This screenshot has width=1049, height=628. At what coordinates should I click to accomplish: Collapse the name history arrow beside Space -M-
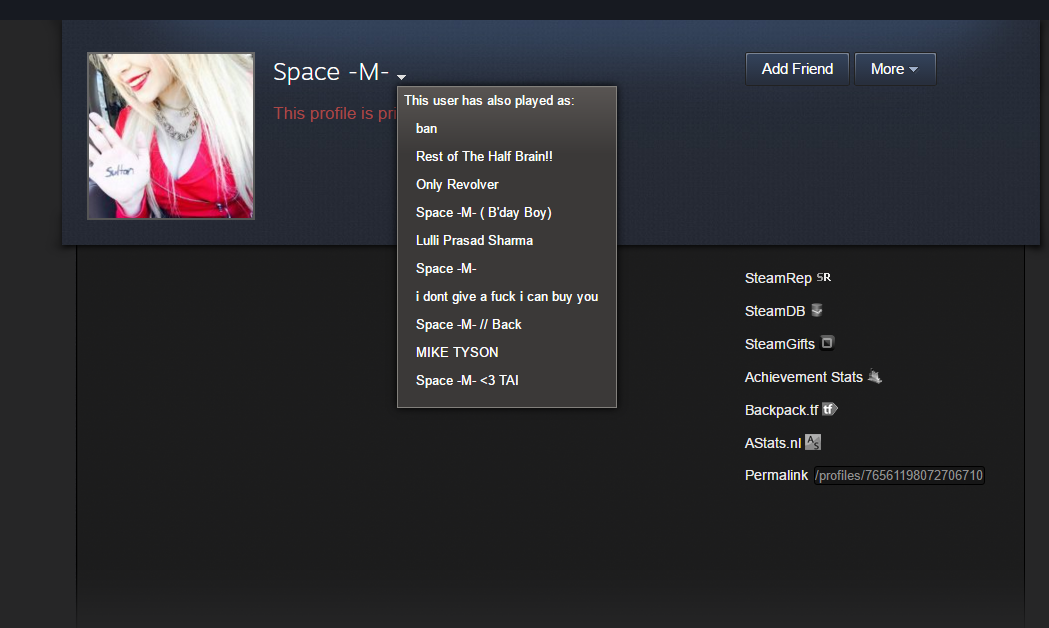coord(401,77)
